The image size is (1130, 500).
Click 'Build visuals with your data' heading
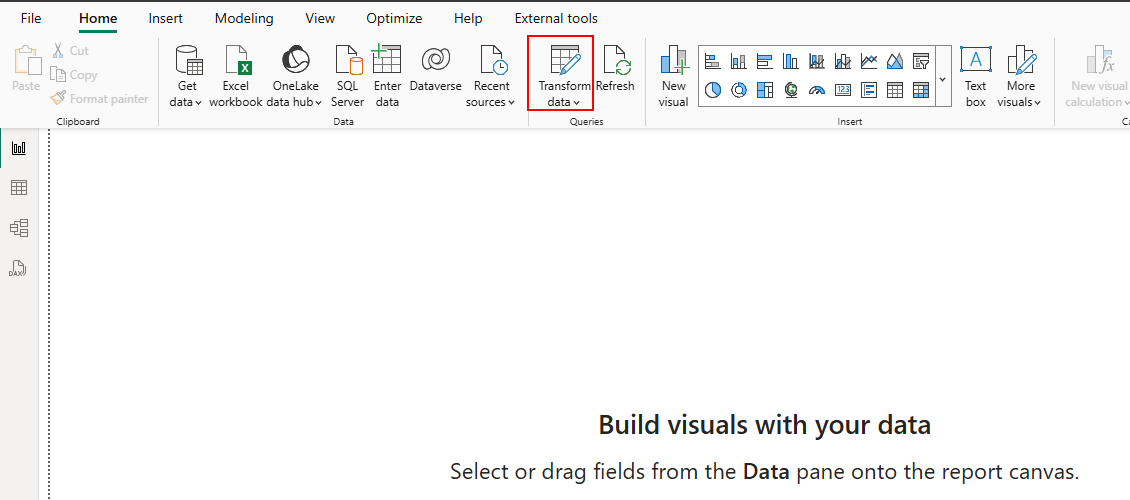765,425
